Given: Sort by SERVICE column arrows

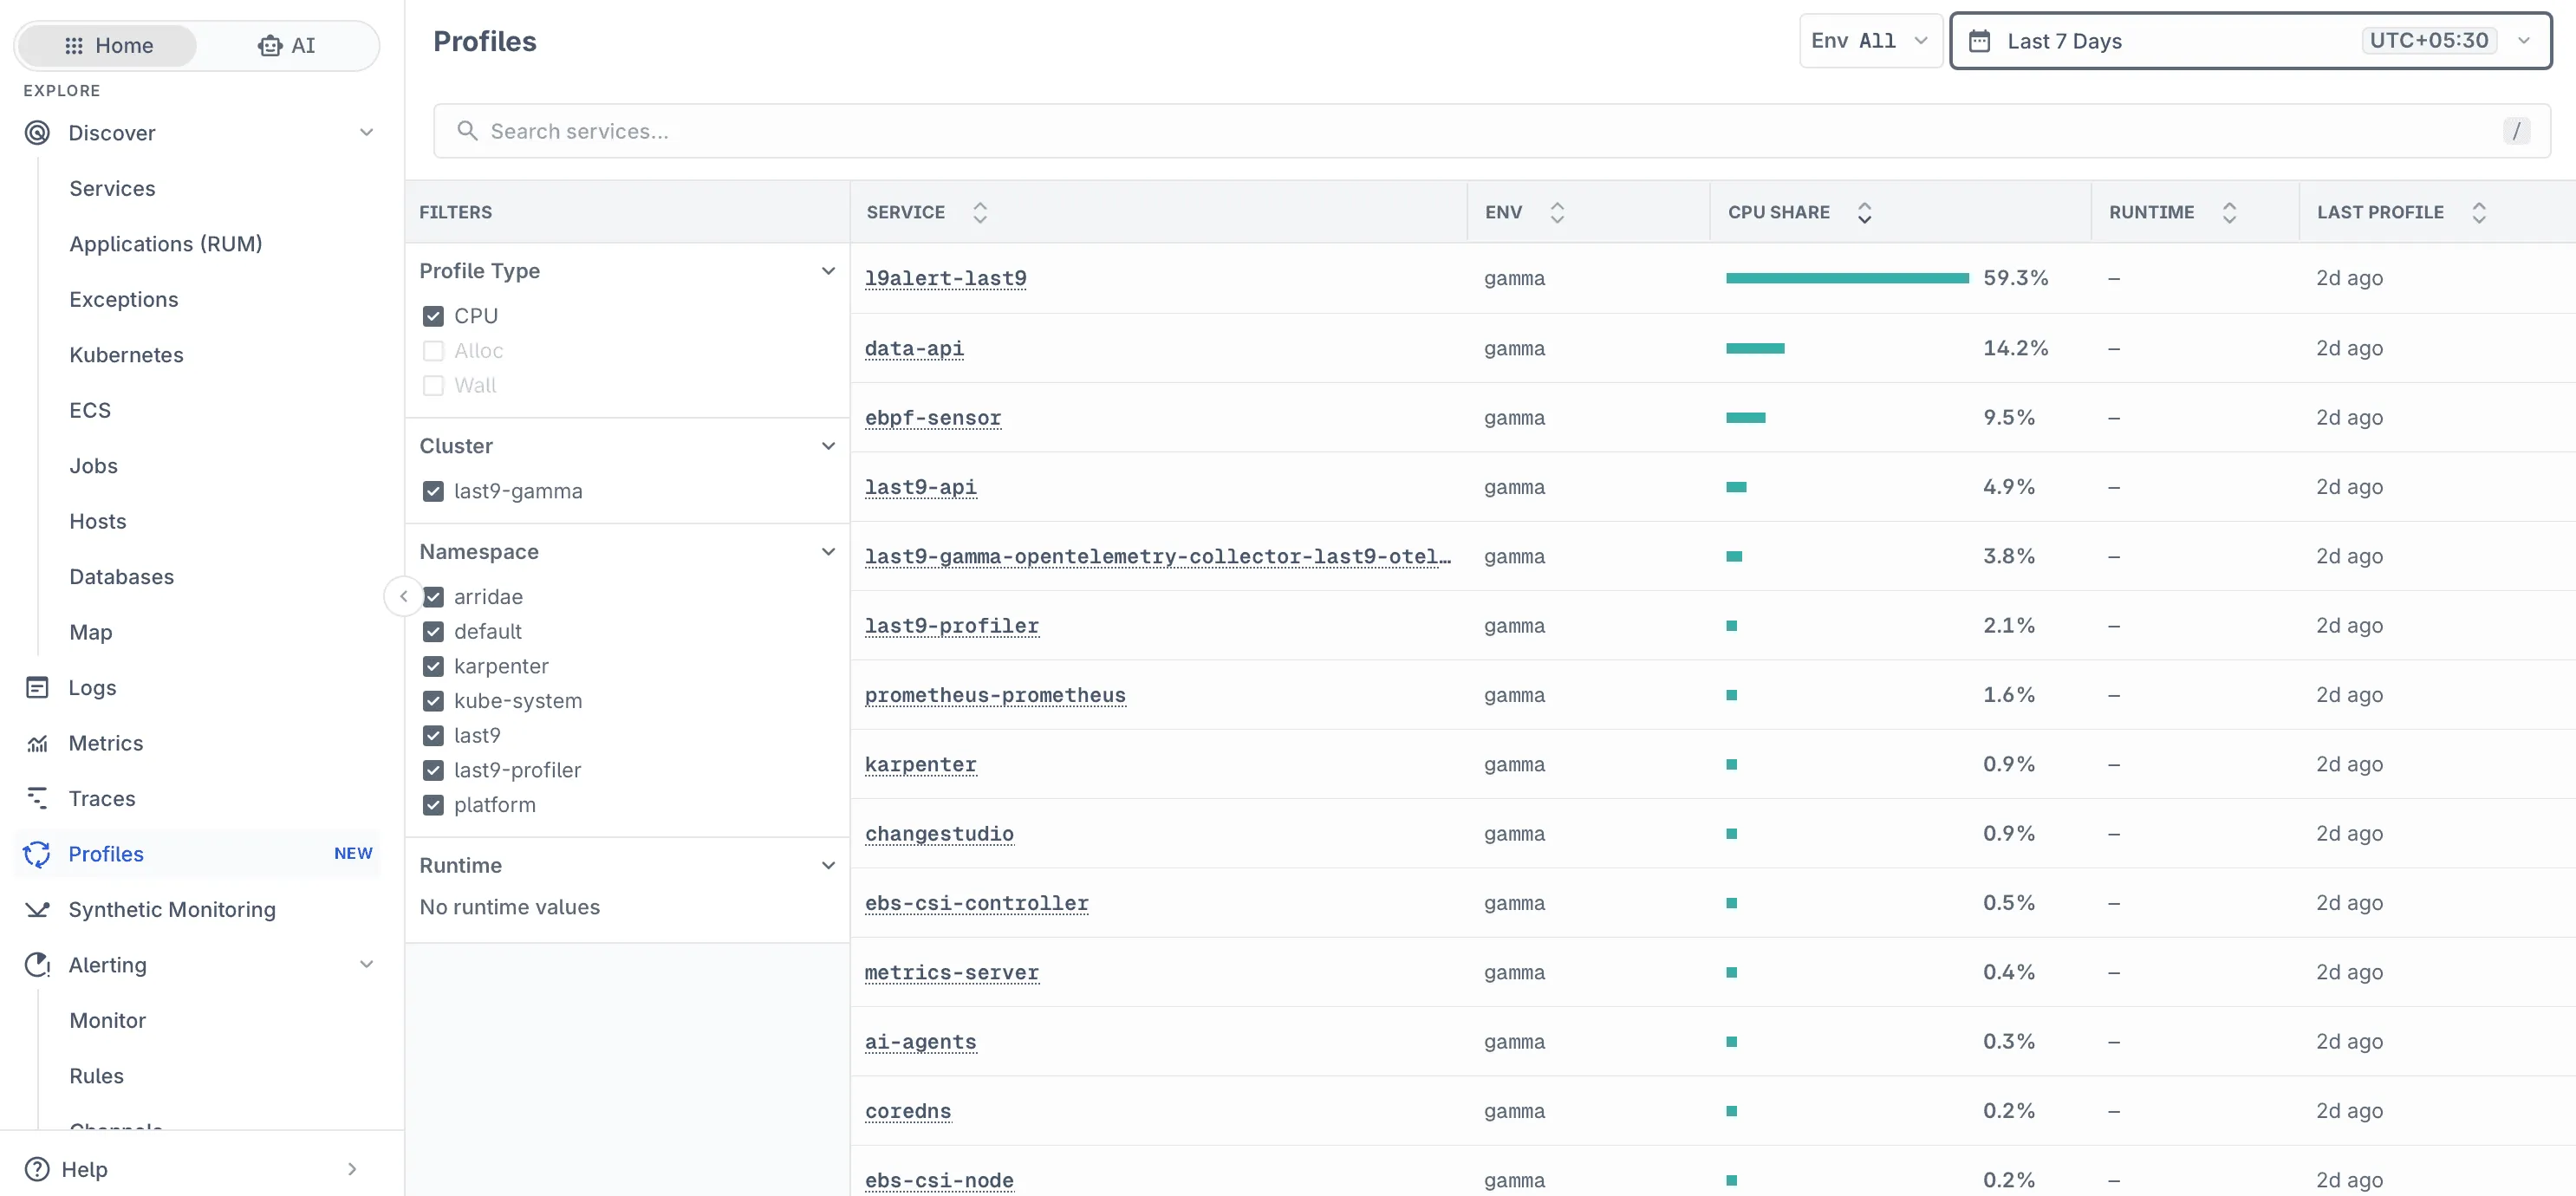Looking at the screenshot, I should (x=980, y=212).
